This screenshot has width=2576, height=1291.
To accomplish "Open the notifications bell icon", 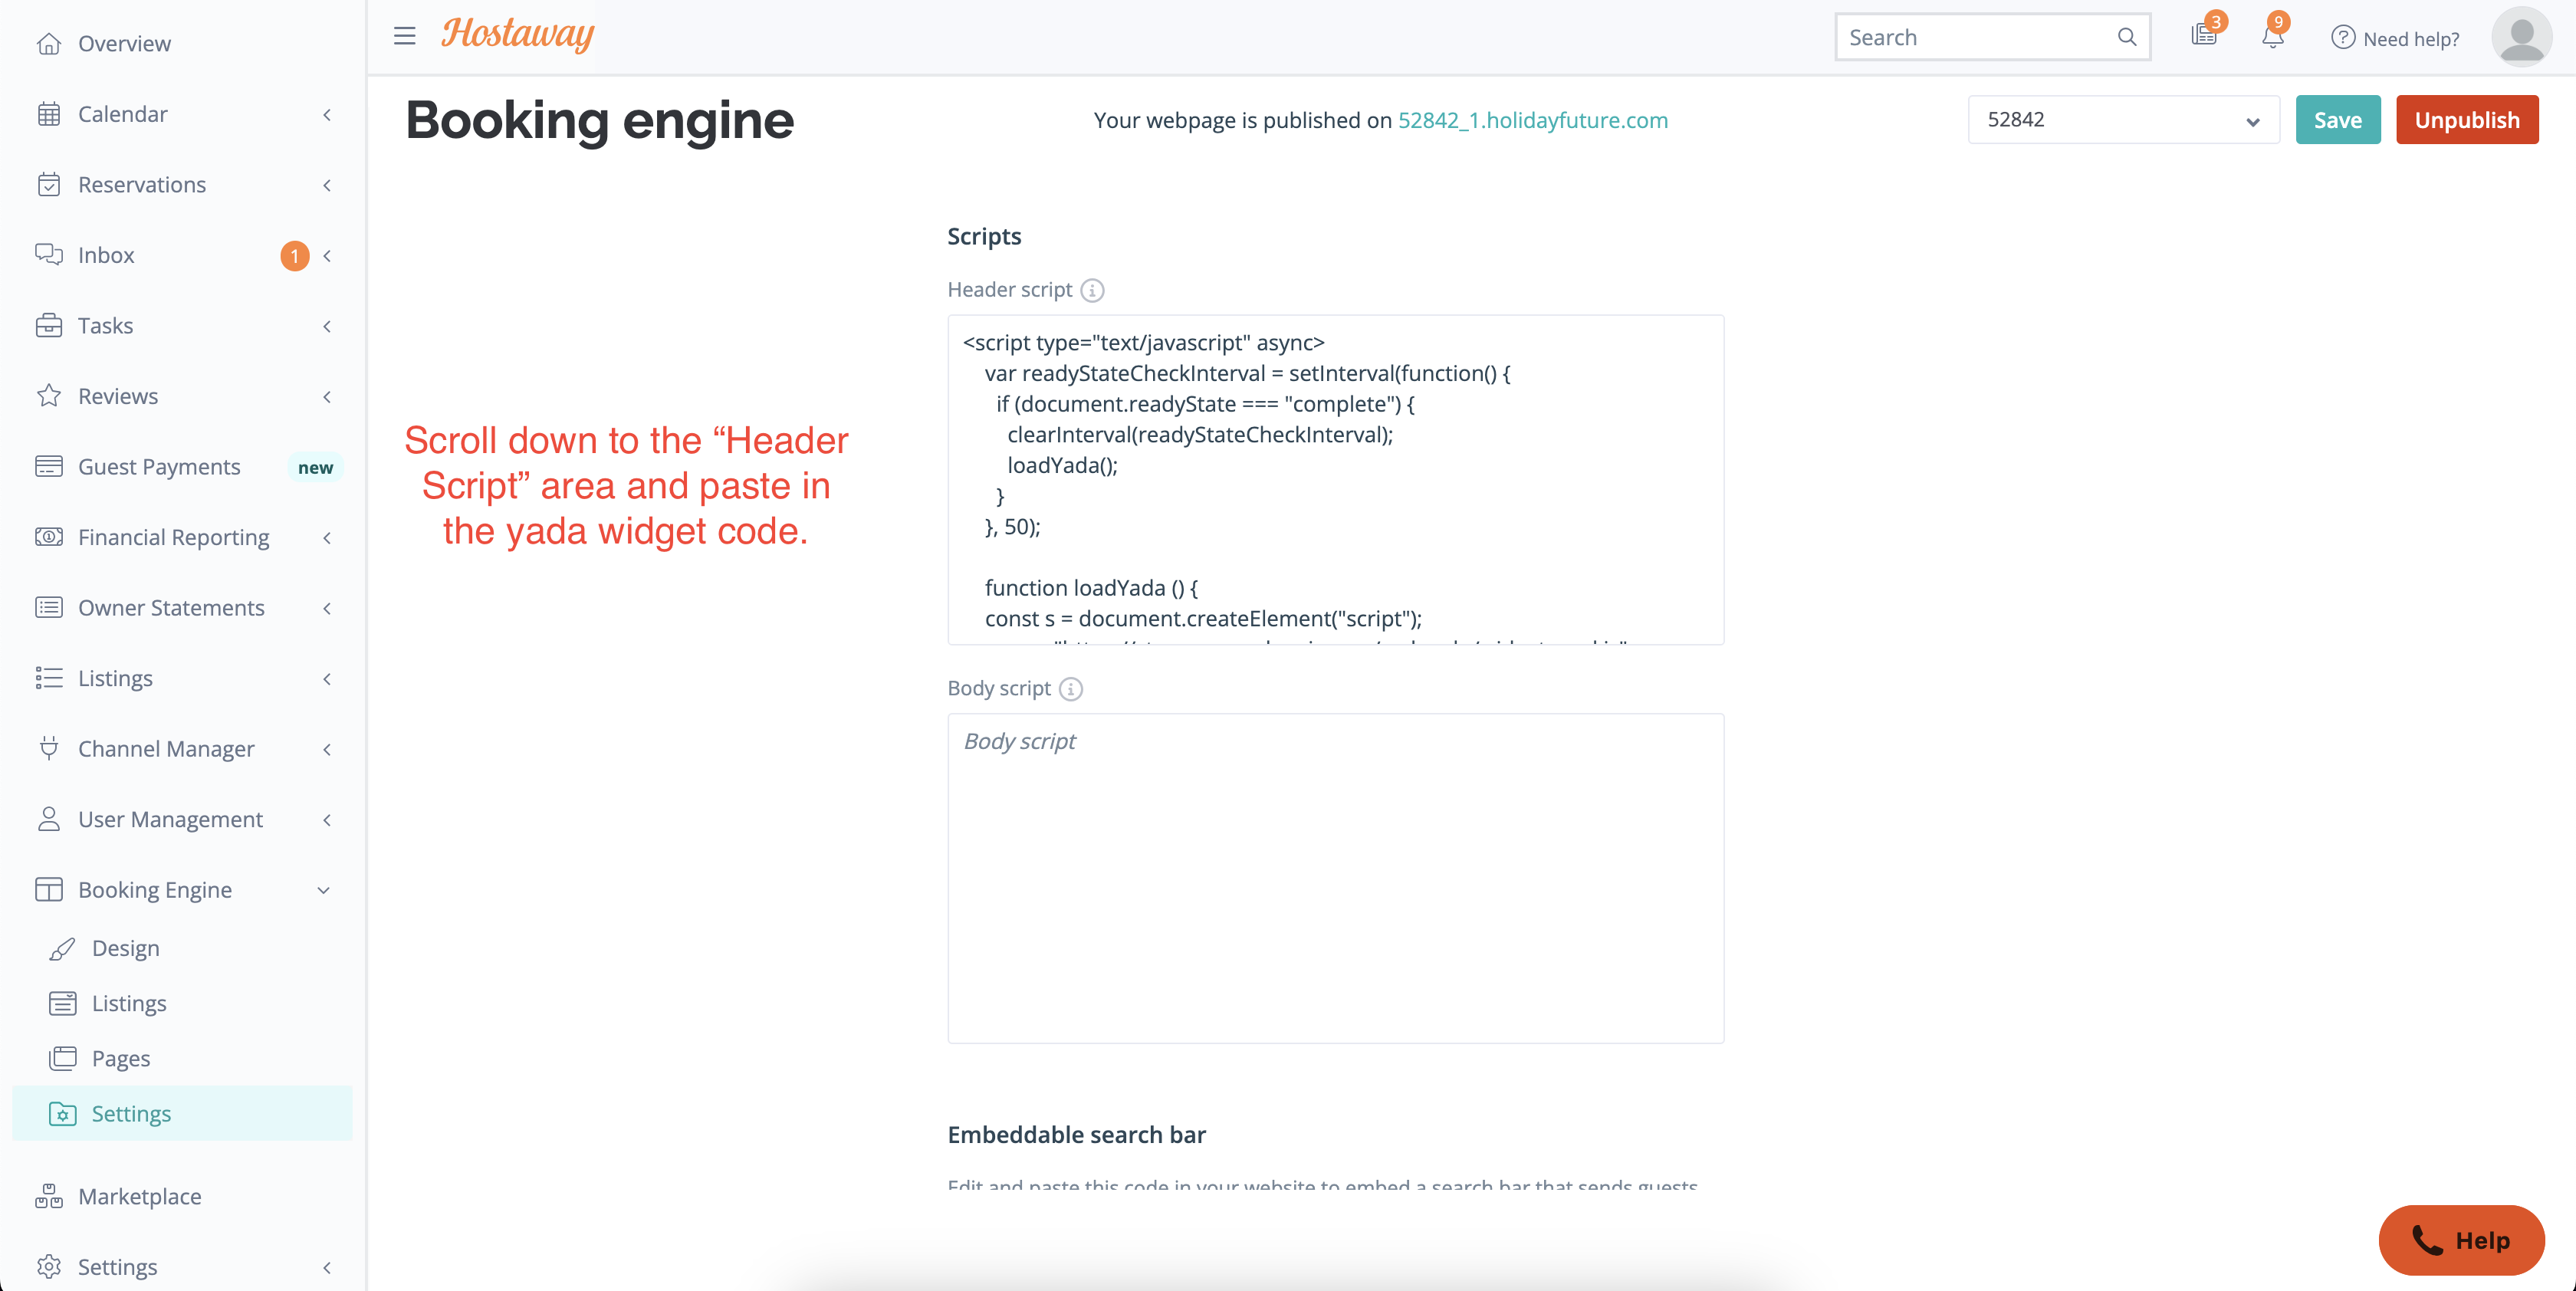I will (x=2272, y=37).
